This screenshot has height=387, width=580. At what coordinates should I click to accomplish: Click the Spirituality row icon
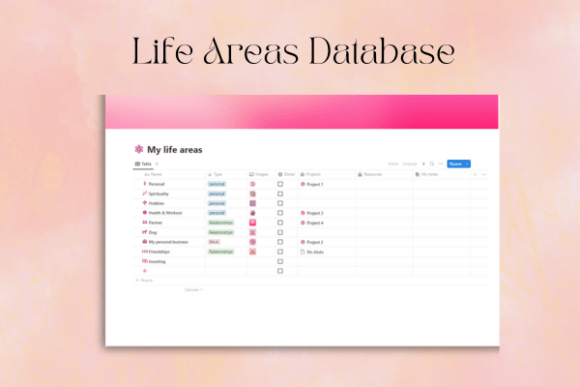(145, 194)
